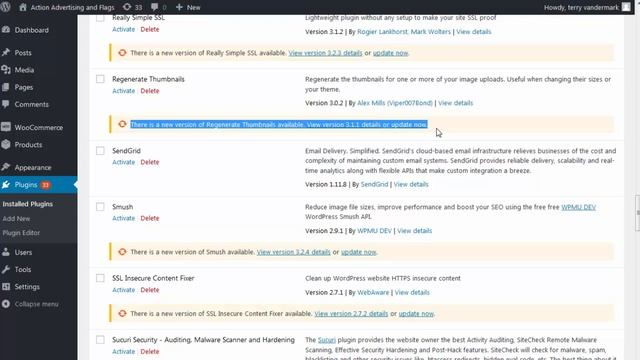Delete the Really Simple SSL plugin
This screenshot has width=640, height=360.
click(150, 29)
